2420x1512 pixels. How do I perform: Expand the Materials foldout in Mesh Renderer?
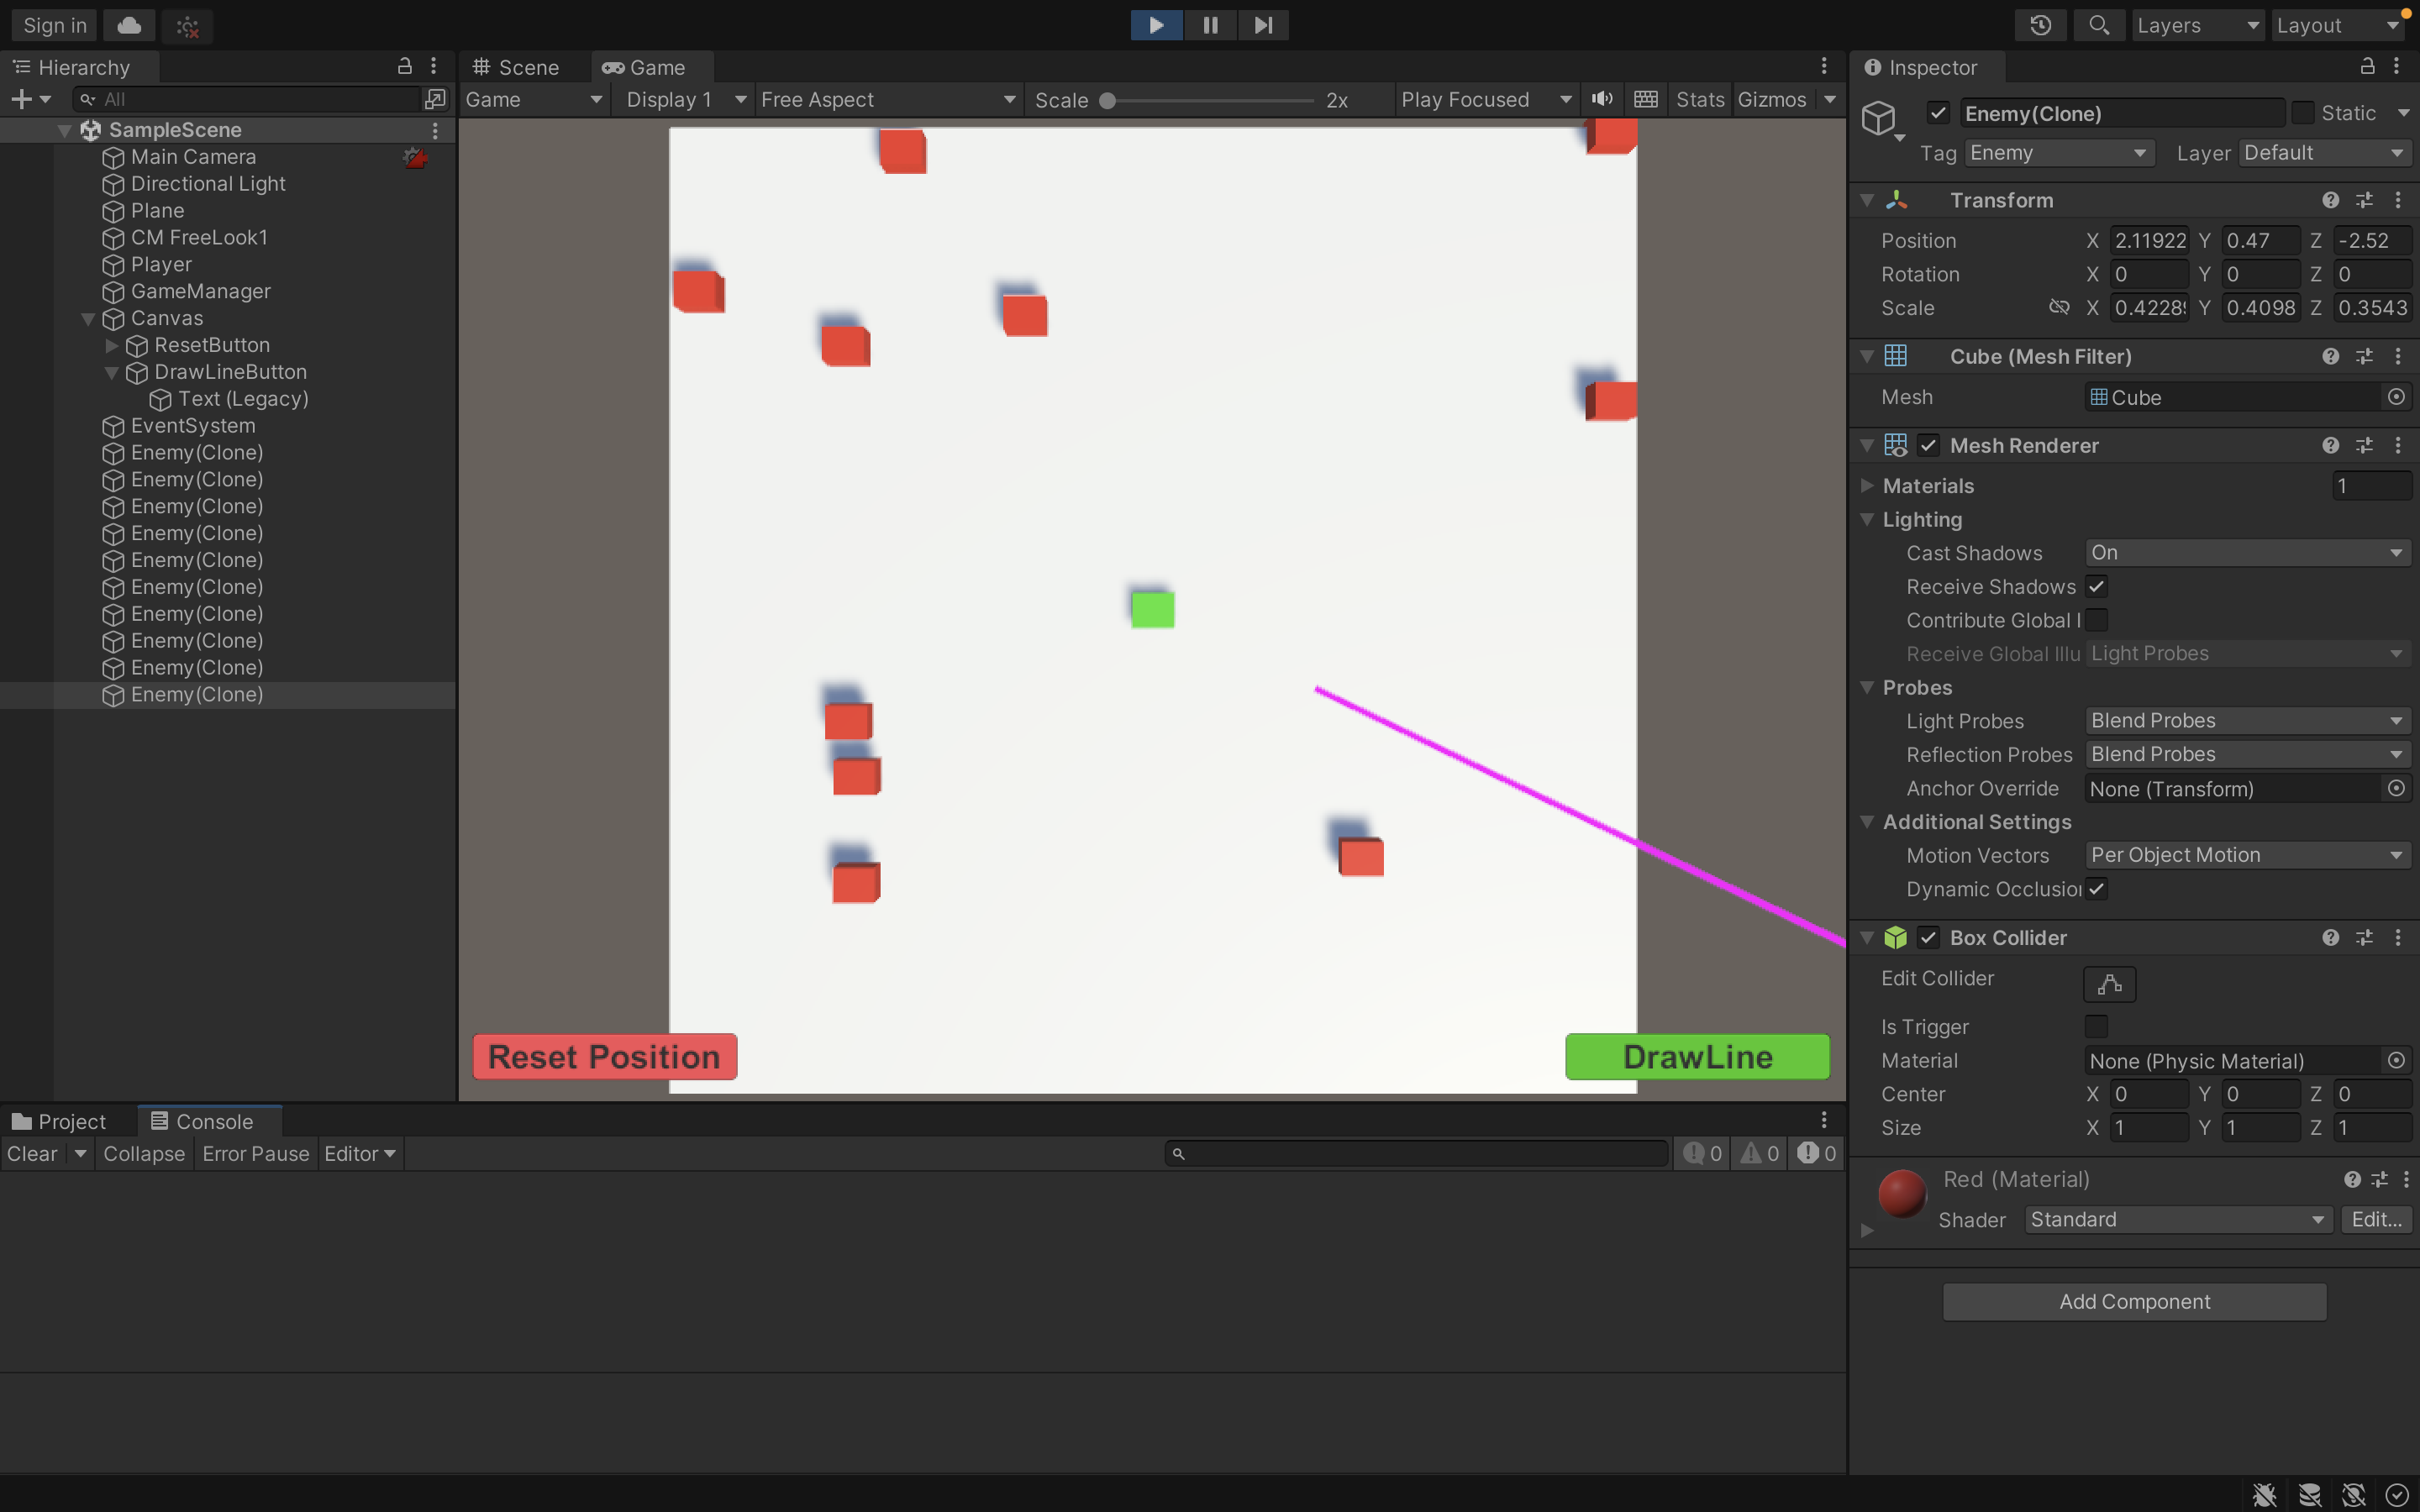pyautogui.click(x=1867, y=486)
